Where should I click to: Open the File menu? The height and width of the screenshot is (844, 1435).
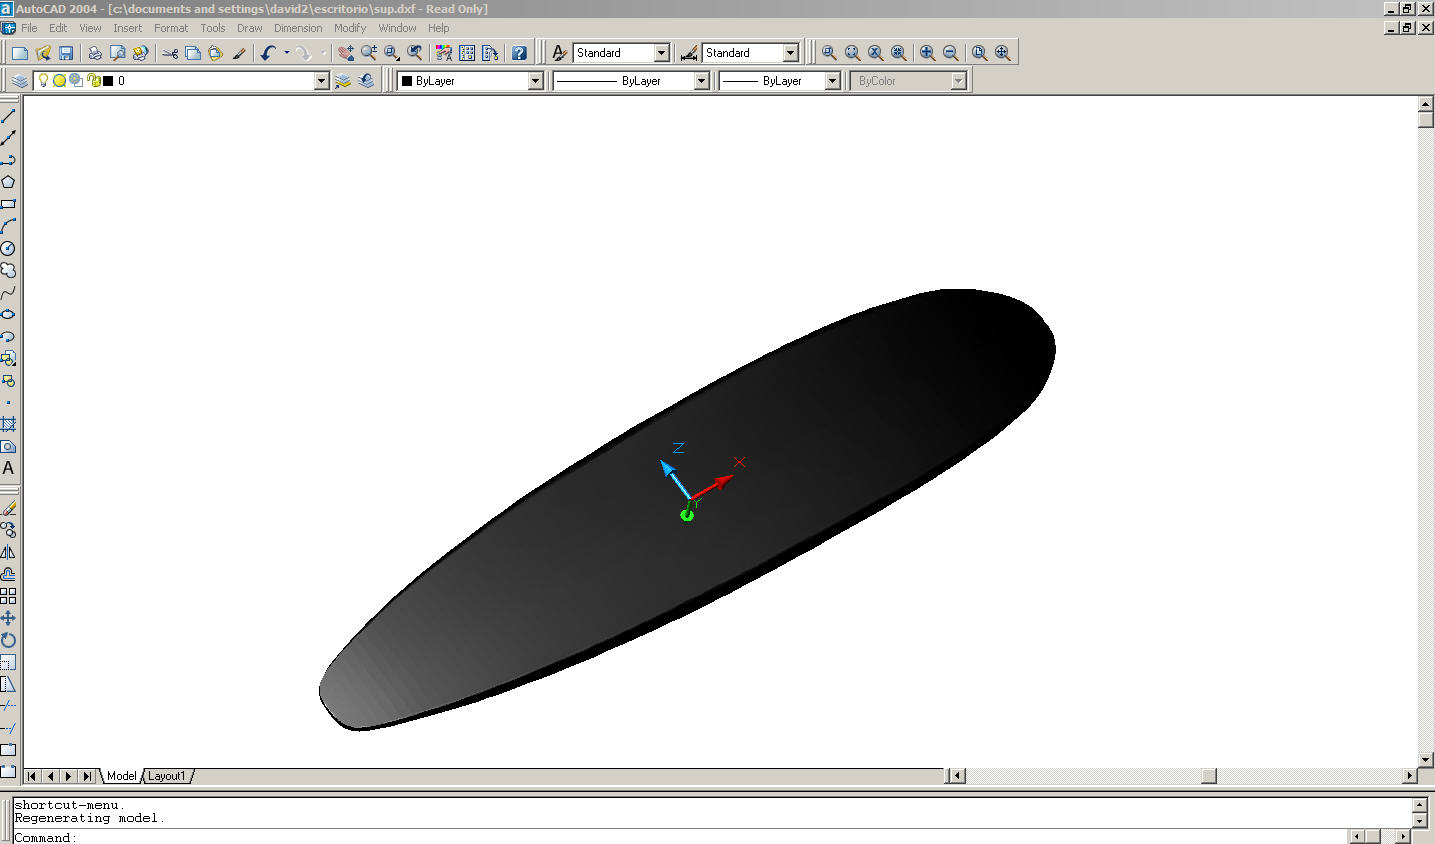[x=29, y=28]
